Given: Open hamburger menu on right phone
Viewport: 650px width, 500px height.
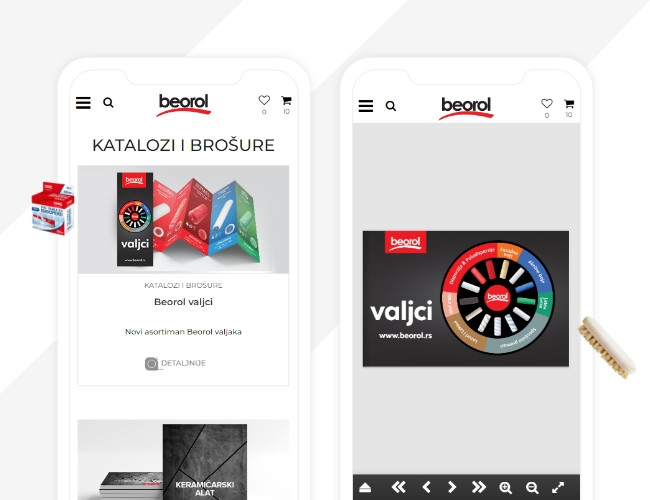Looking at the screenshot, I should tap(366, 106).
